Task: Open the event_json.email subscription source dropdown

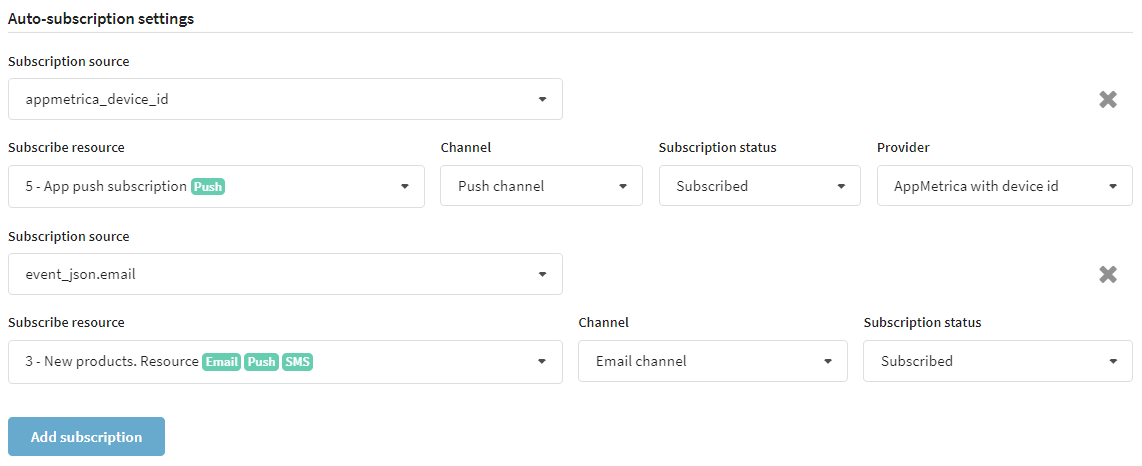Action: tap(286, 274)
